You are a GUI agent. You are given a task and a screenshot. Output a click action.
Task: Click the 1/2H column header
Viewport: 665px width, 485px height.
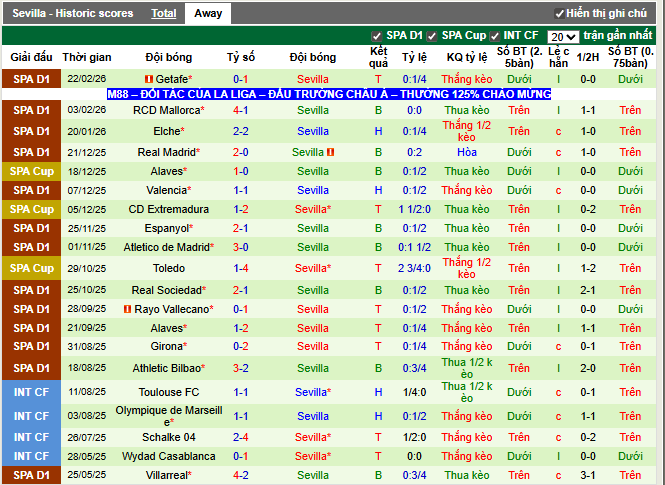tap(588, 57)
